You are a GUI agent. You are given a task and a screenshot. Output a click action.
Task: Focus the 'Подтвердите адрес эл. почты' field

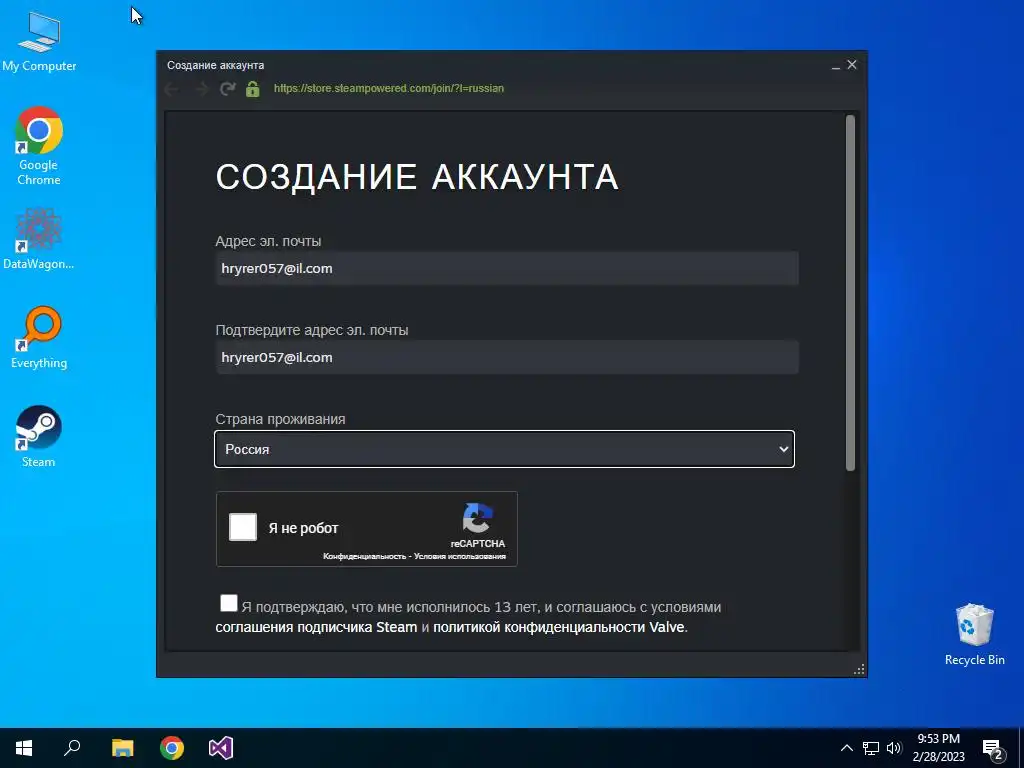click(507, 357)
